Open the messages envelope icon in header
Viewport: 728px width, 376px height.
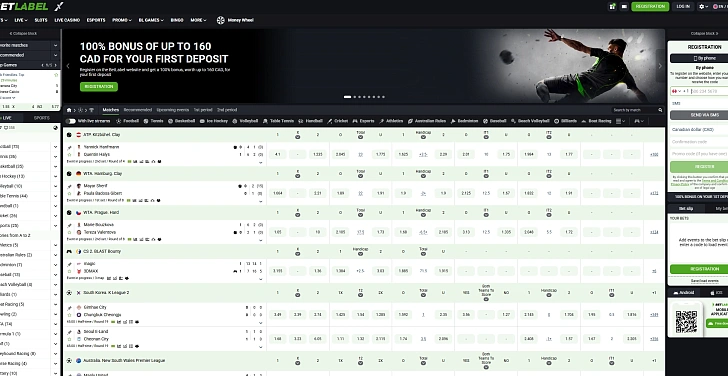click(x=624, y=6)
